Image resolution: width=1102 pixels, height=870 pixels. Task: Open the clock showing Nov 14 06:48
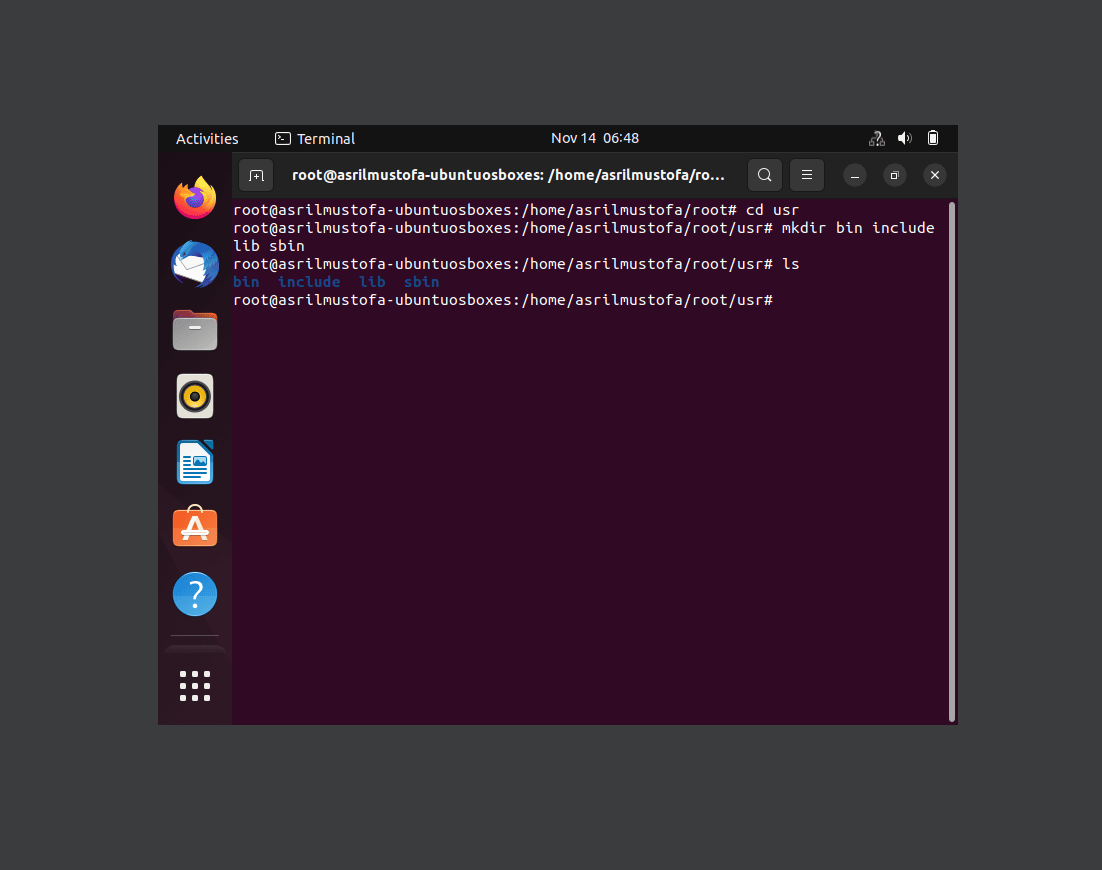coord(595,138)
